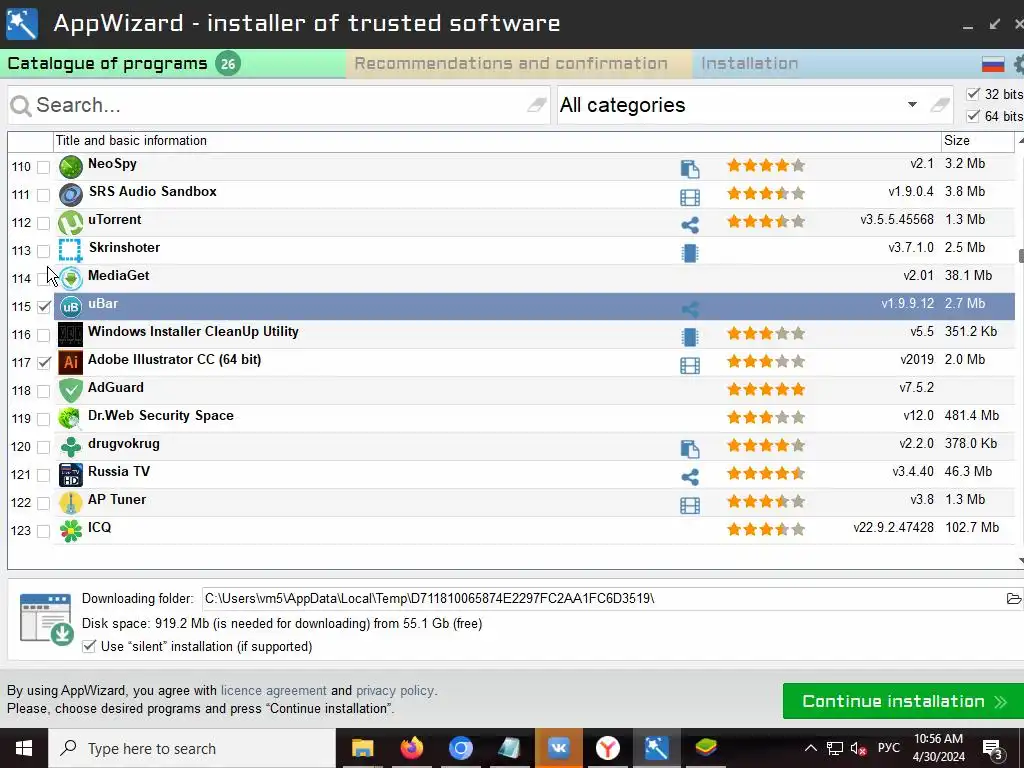Disable the silent installation checkbox
Viewport: 1024px width, 768px height.
89,647
